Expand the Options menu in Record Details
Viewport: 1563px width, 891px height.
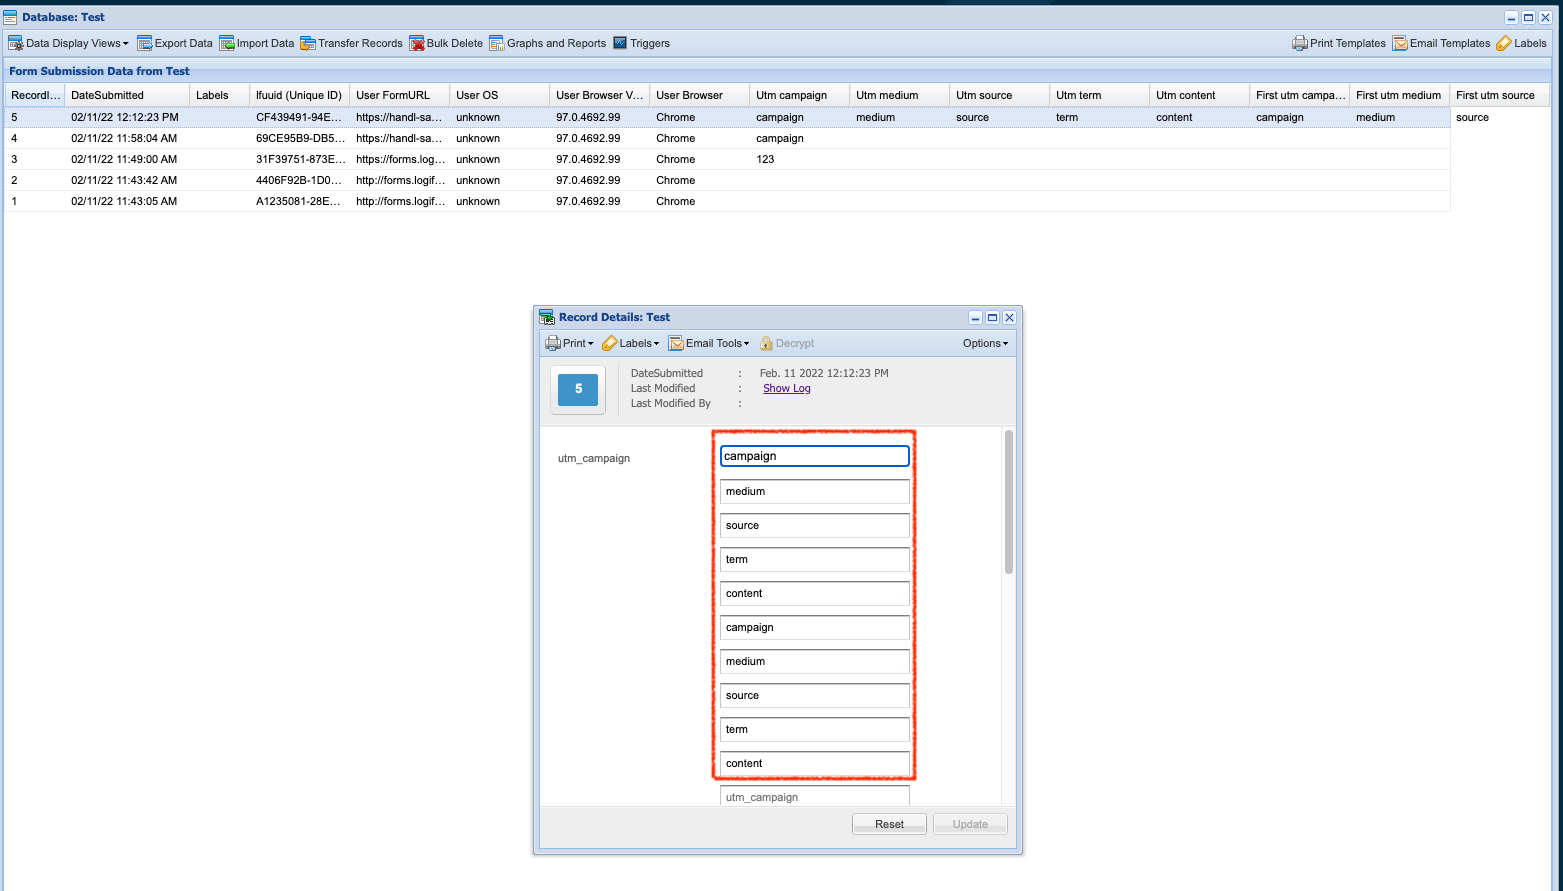coord(985,343)
